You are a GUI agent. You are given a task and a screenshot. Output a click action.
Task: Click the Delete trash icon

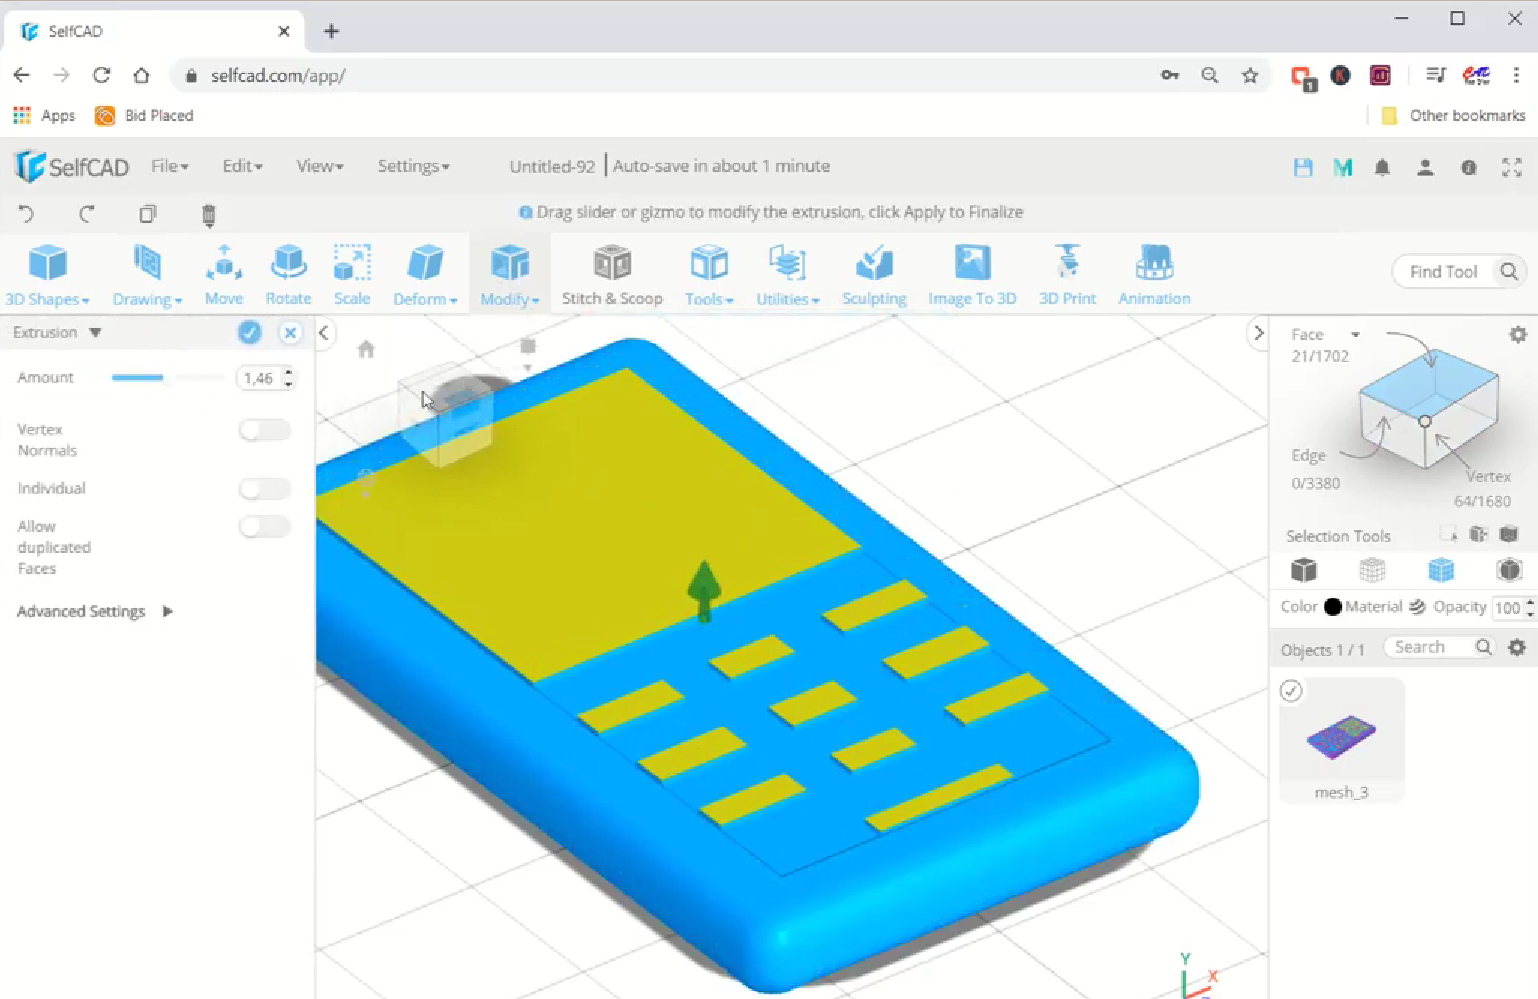click(208, 215)
